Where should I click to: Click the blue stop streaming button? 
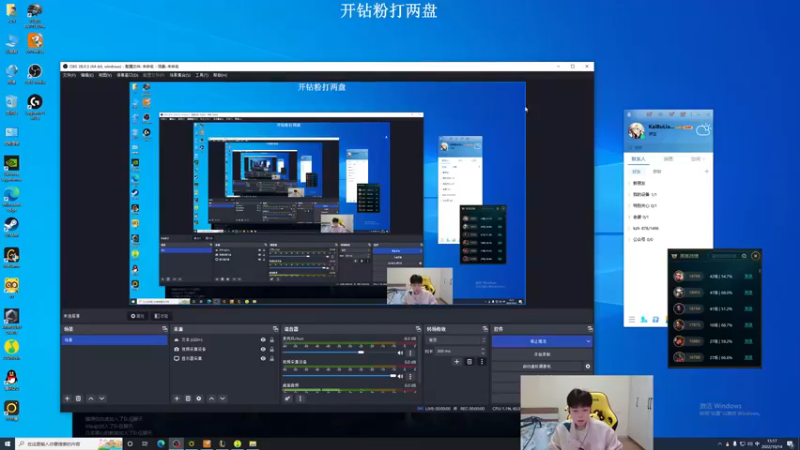tap(538, 341)
